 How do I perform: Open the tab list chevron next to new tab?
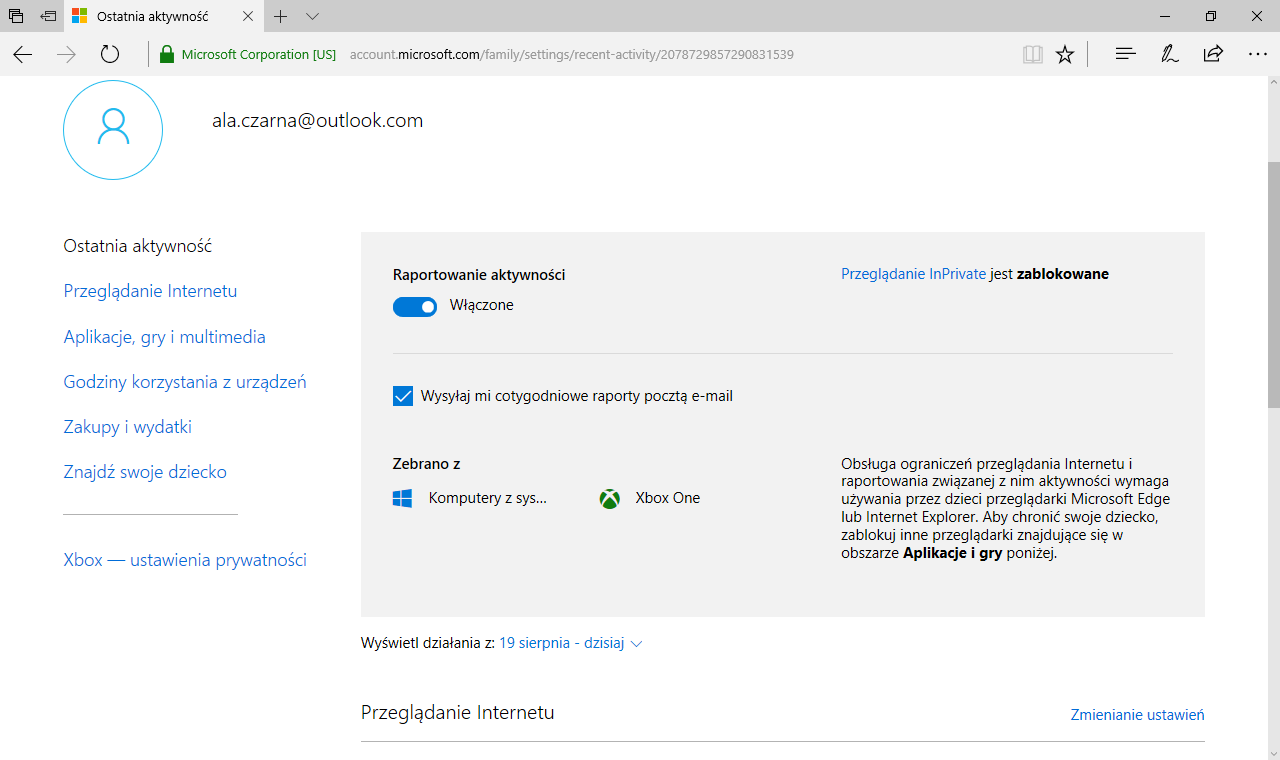tap(312, 17)
